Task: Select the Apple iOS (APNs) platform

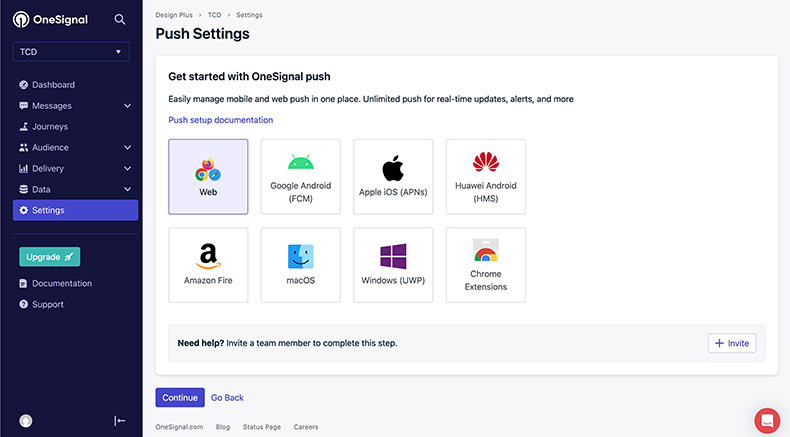Action: [x=393, y=177]
